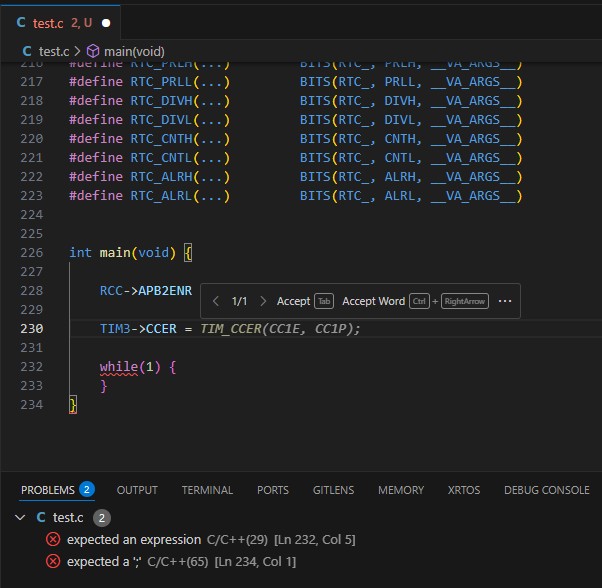Collapse the test.c problems group

[x=20, y=517]
